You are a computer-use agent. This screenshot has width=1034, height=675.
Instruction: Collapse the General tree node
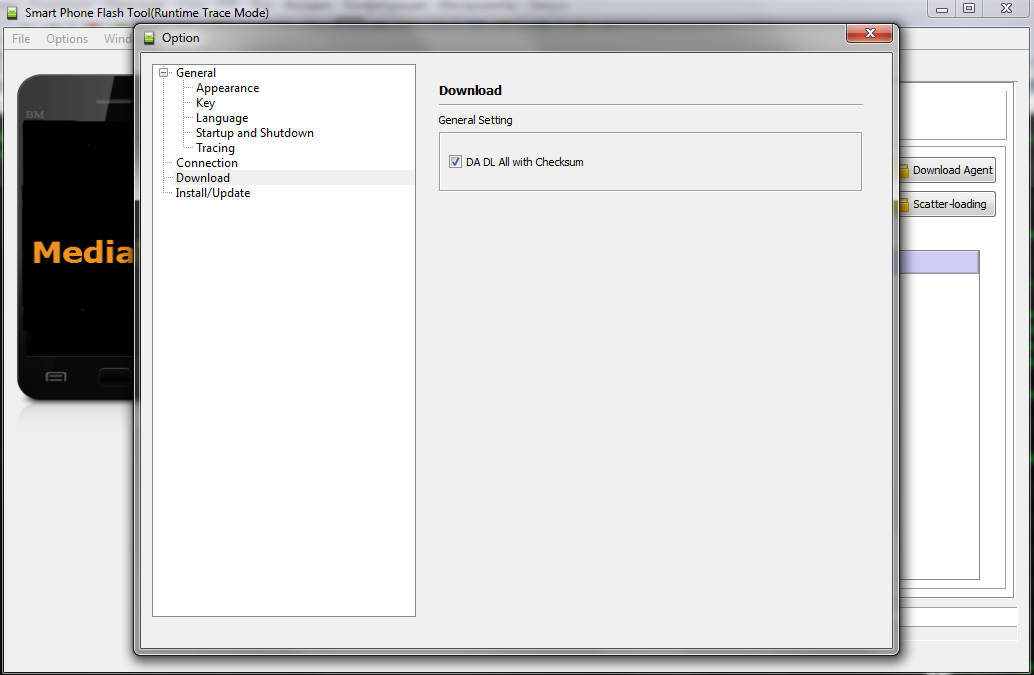[164, 73]
